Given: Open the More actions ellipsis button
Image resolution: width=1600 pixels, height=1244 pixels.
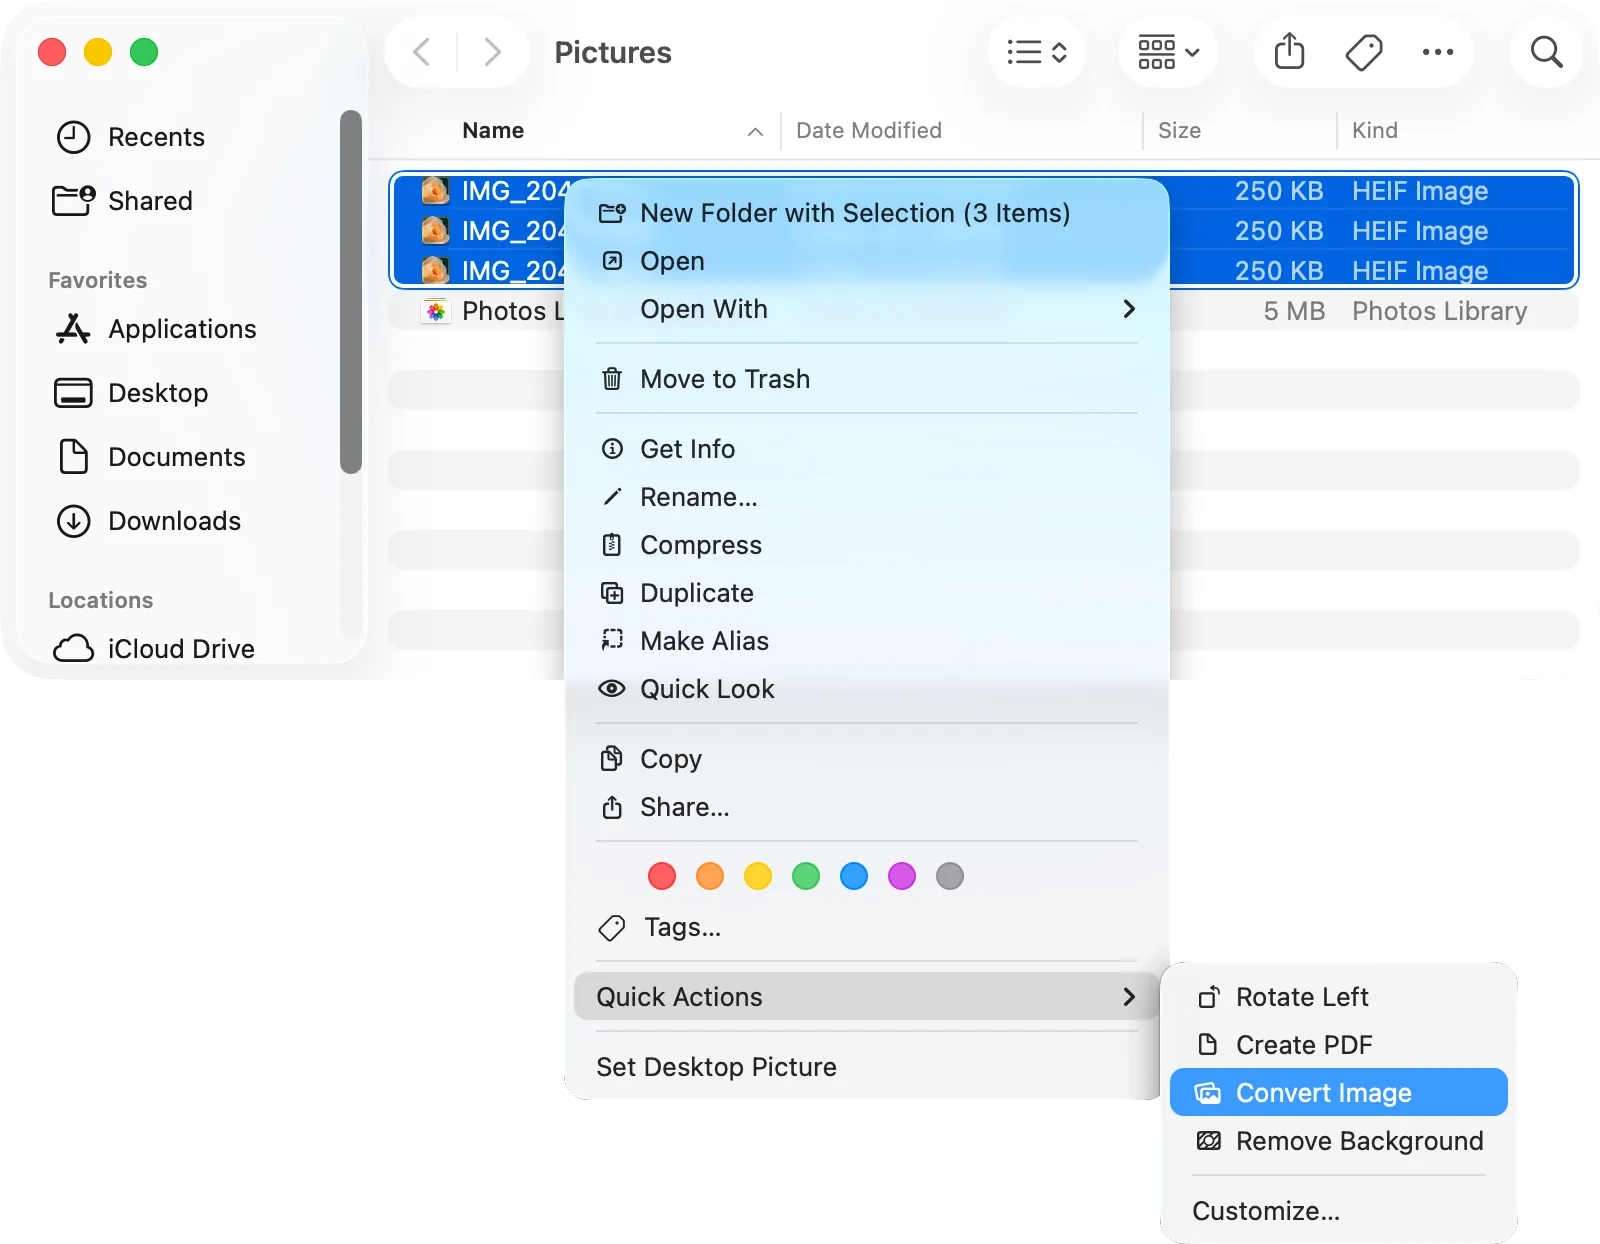Looking at the screenshot, I should coord(1438,52).
